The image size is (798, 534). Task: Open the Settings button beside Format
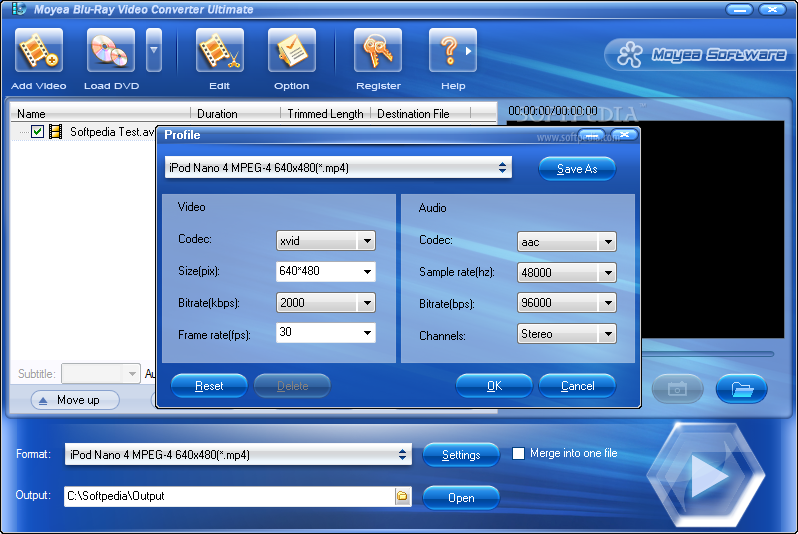tap(461, 455)
